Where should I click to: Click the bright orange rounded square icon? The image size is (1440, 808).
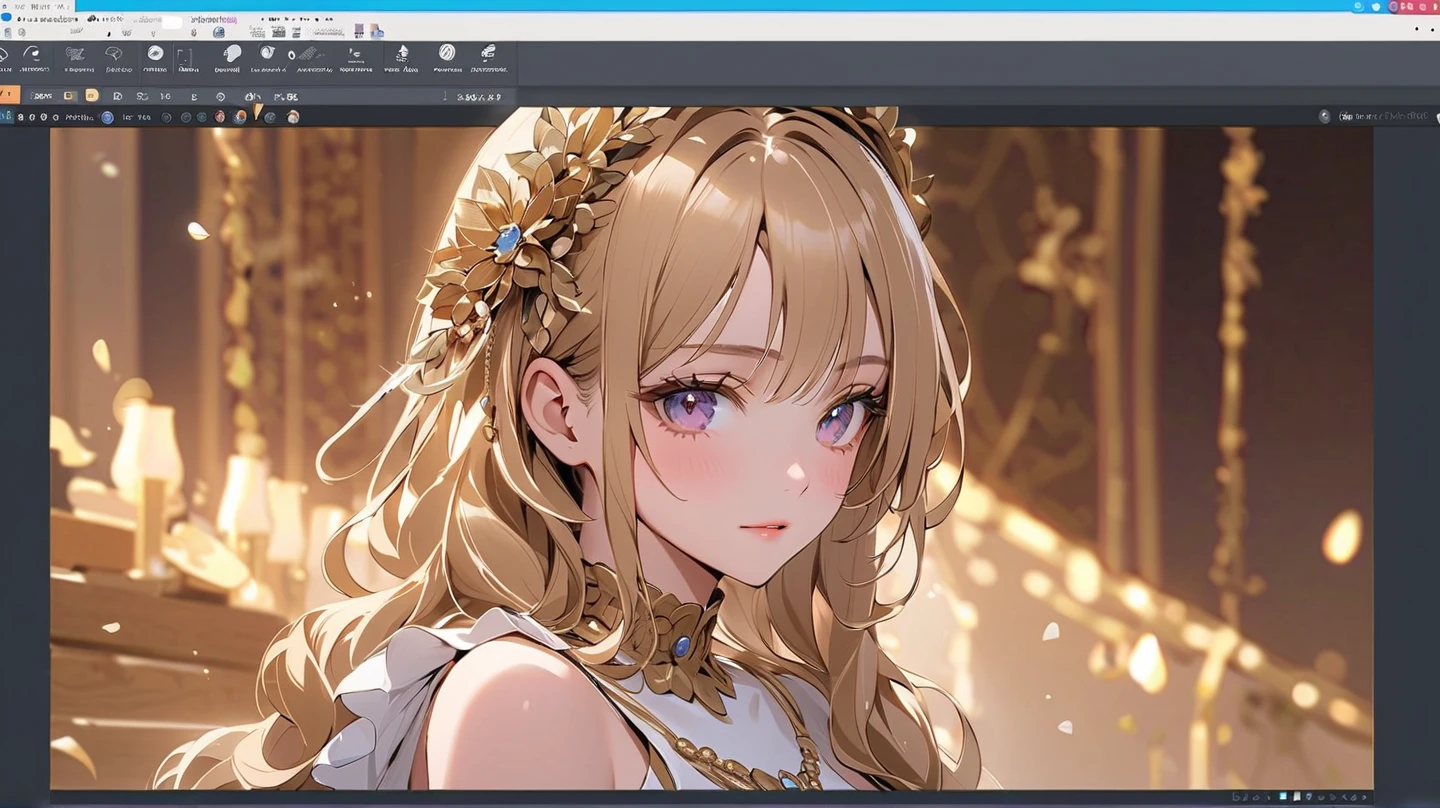click(92, 96)
